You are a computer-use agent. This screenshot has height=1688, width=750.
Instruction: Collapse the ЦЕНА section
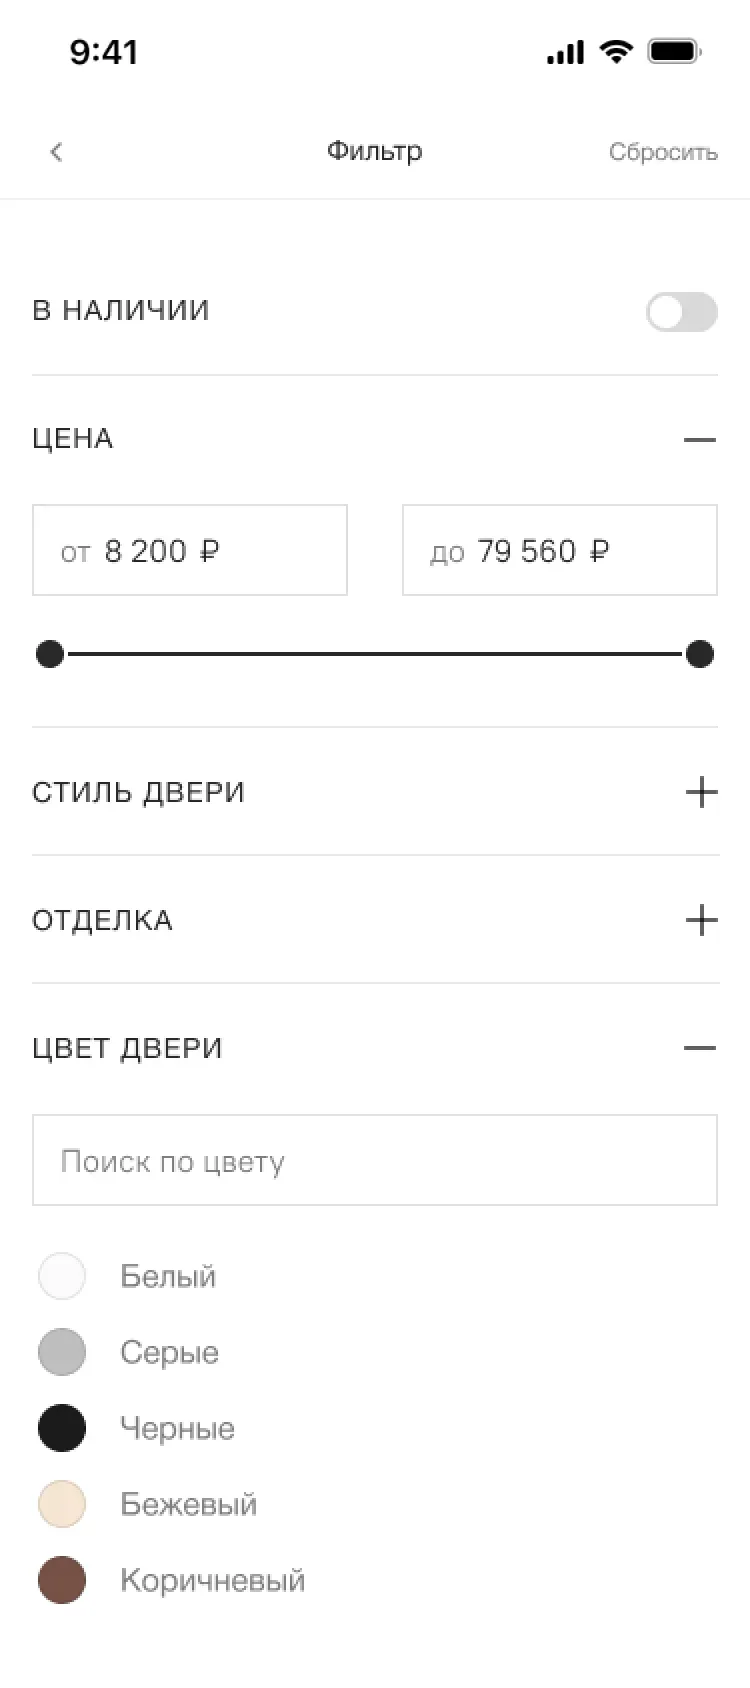700,440
